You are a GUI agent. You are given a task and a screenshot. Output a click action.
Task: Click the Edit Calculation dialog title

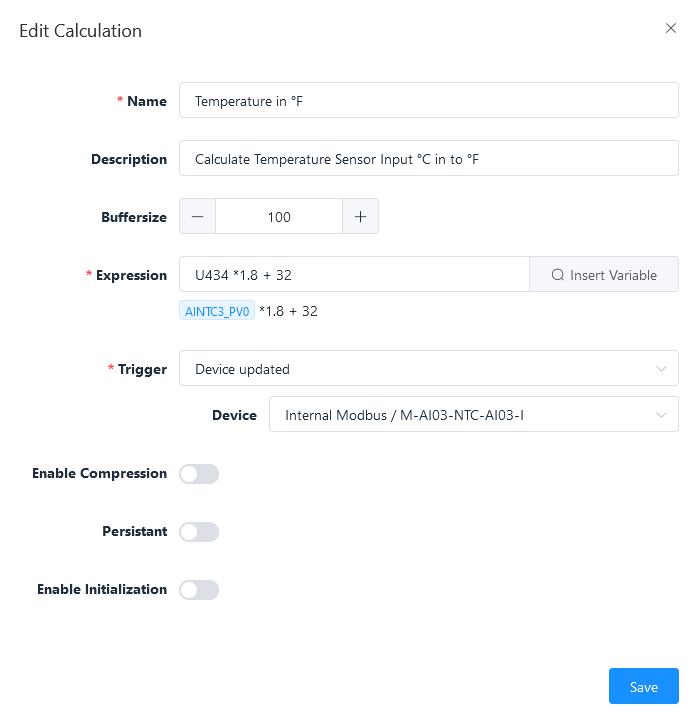point(81,31)
